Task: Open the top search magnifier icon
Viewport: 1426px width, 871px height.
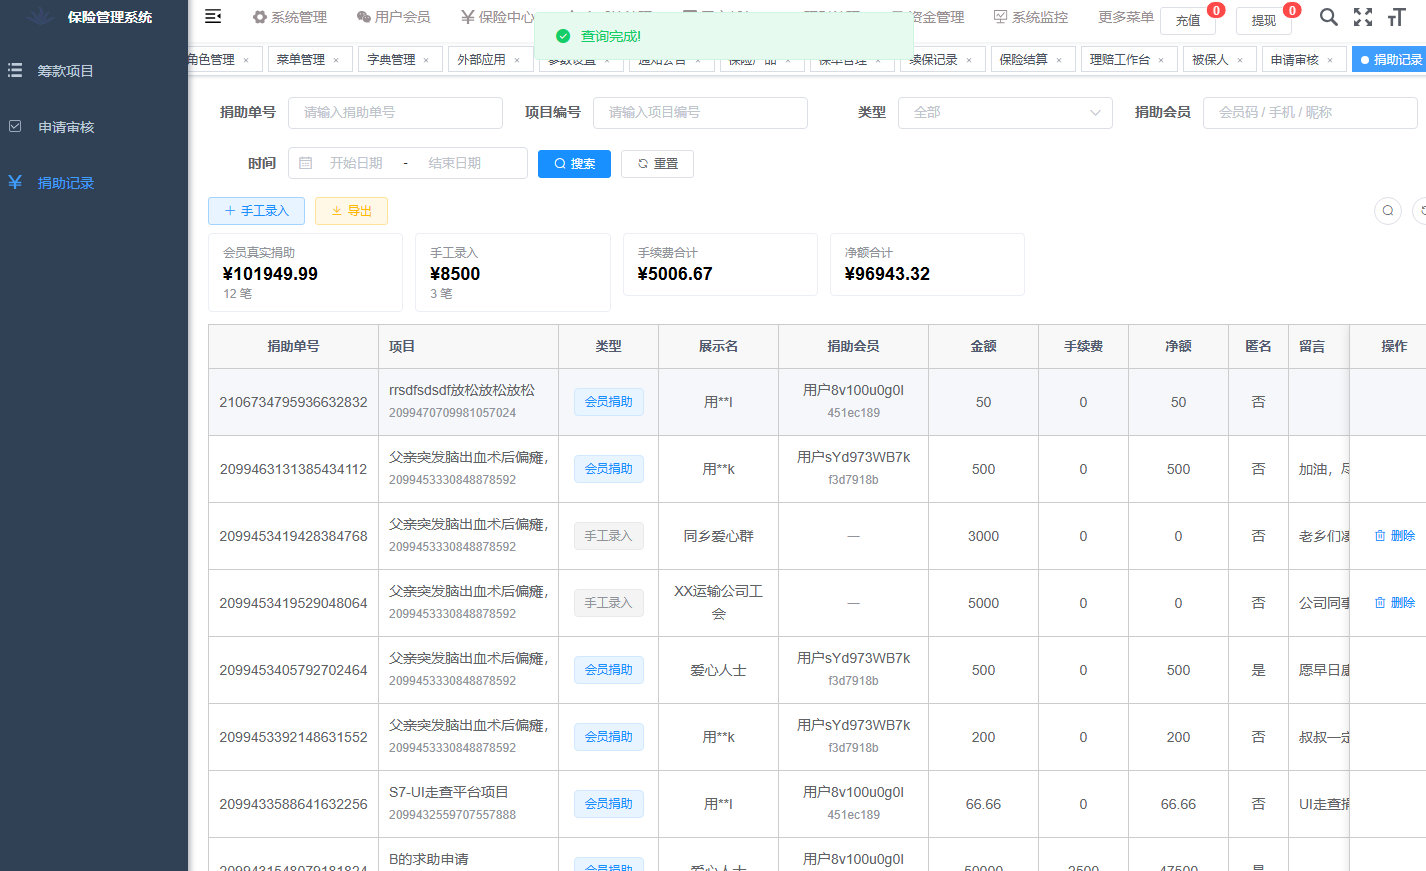Action: tap(1328, 17)
